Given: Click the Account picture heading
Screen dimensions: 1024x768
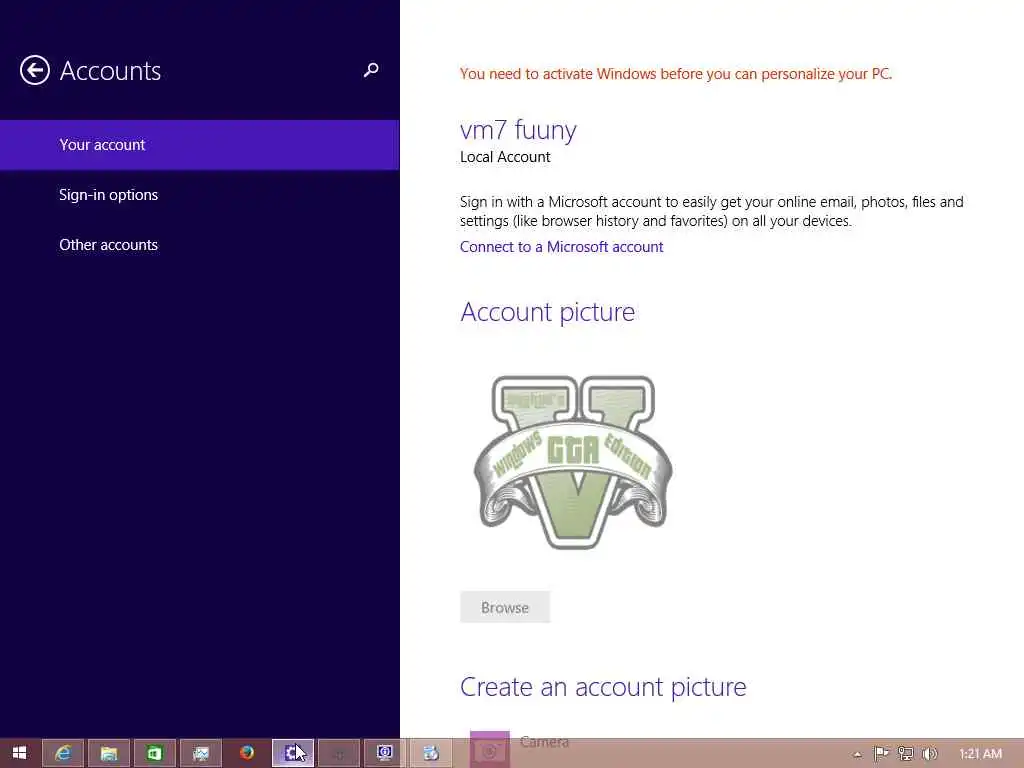Looking at the screenshot, I should pos(547,312).
